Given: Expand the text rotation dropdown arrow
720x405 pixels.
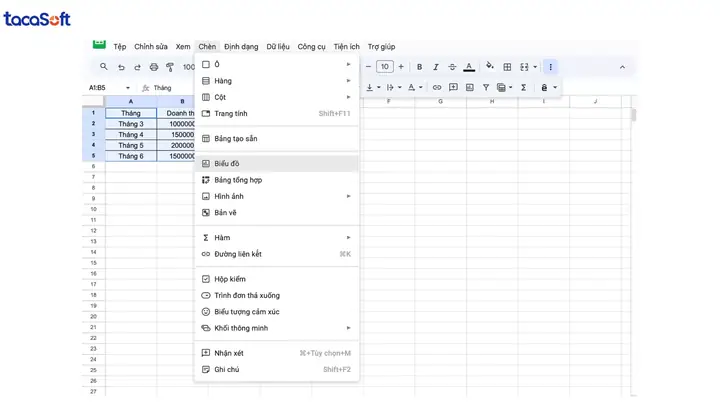Looking at the screenshot, I should click(421, 87).
